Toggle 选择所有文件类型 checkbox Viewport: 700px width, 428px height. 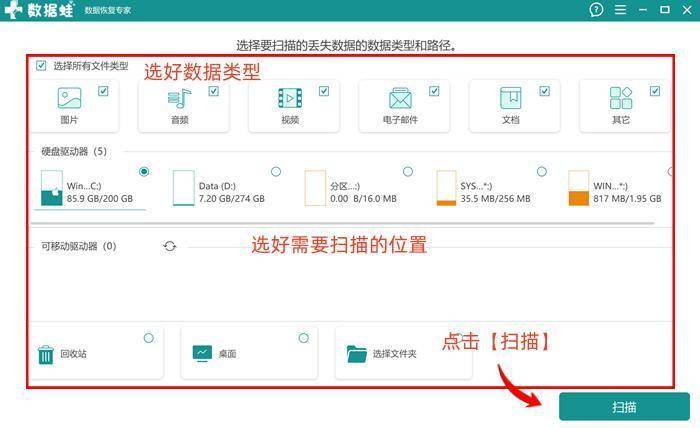pyautogui.click(x=41, y=66)
